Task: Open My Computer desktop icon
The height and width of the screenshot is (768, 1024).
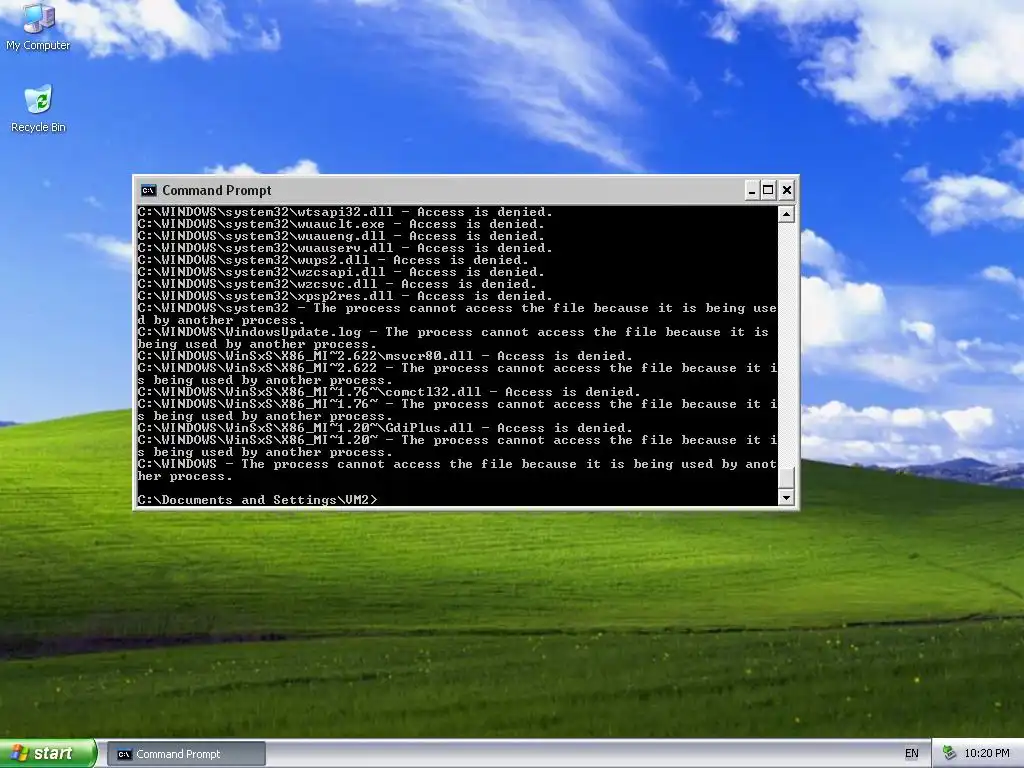Action: (x=38, y=26)
